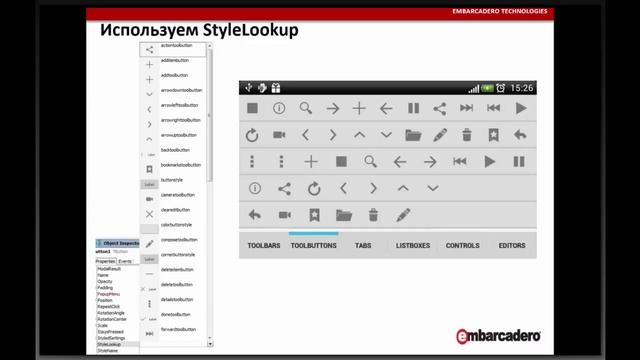Tap the gift icon in the Android status bar

pyautogui.click(x=276, y=87)
